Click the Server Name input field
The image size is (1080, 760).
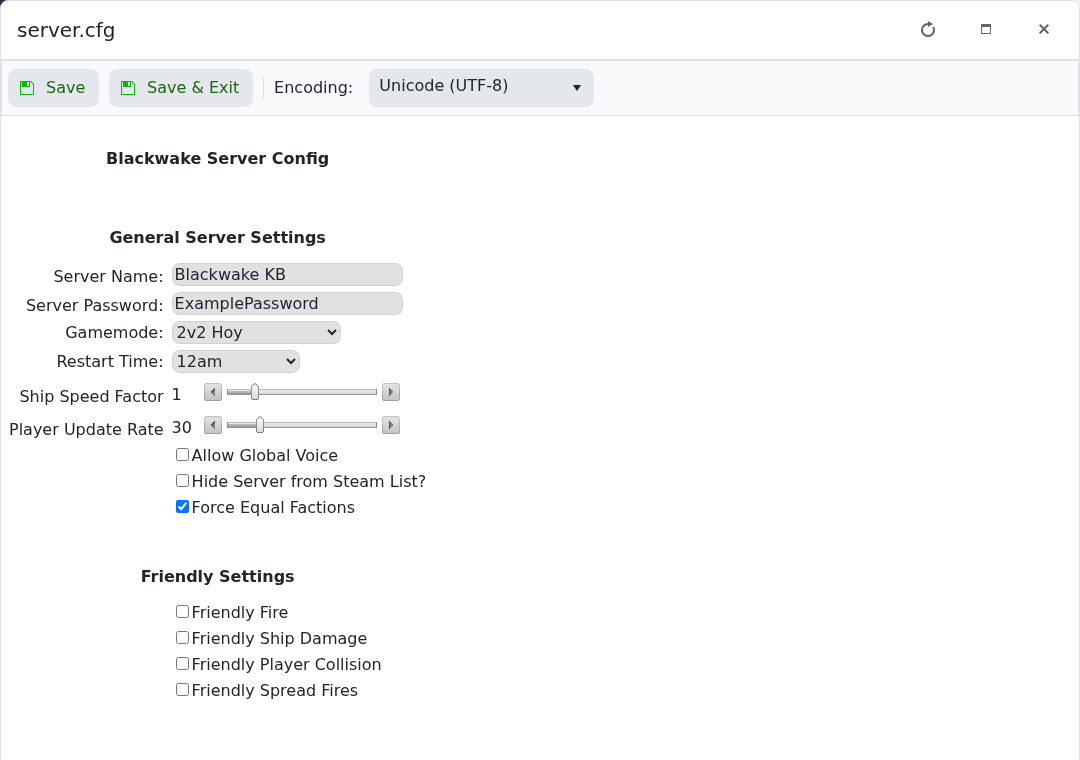pyautogui.click(x=287, y=274)
